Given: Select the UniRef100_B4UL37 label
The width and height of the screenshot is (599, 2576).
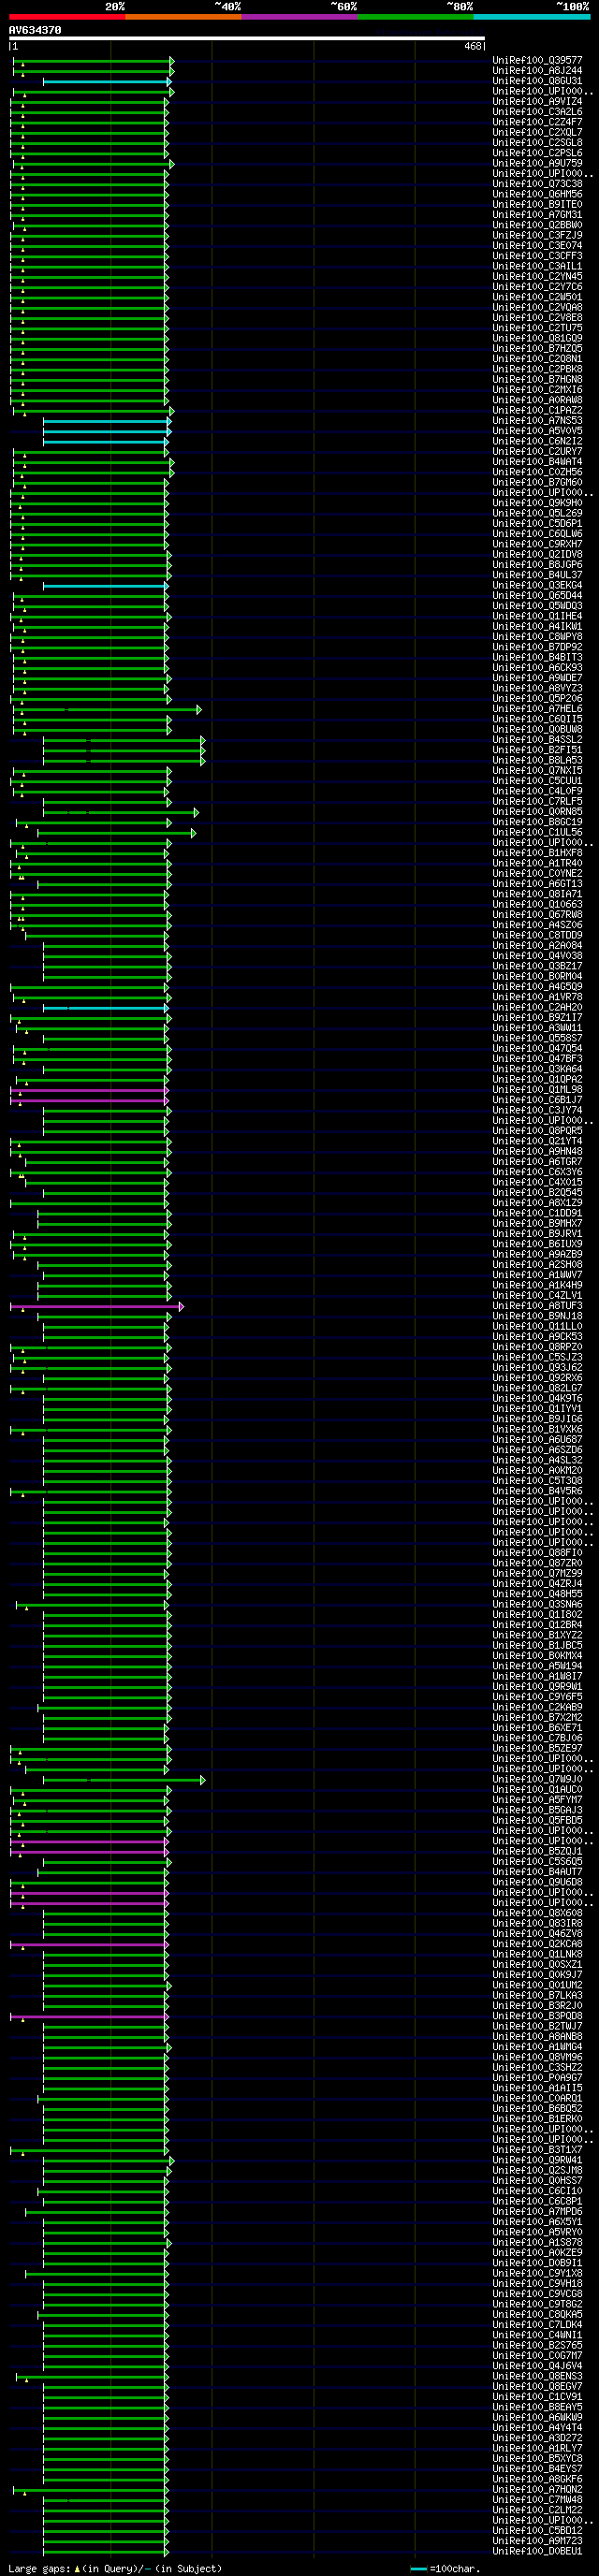Looking at the screenshot, I should [x=537, y=575].
